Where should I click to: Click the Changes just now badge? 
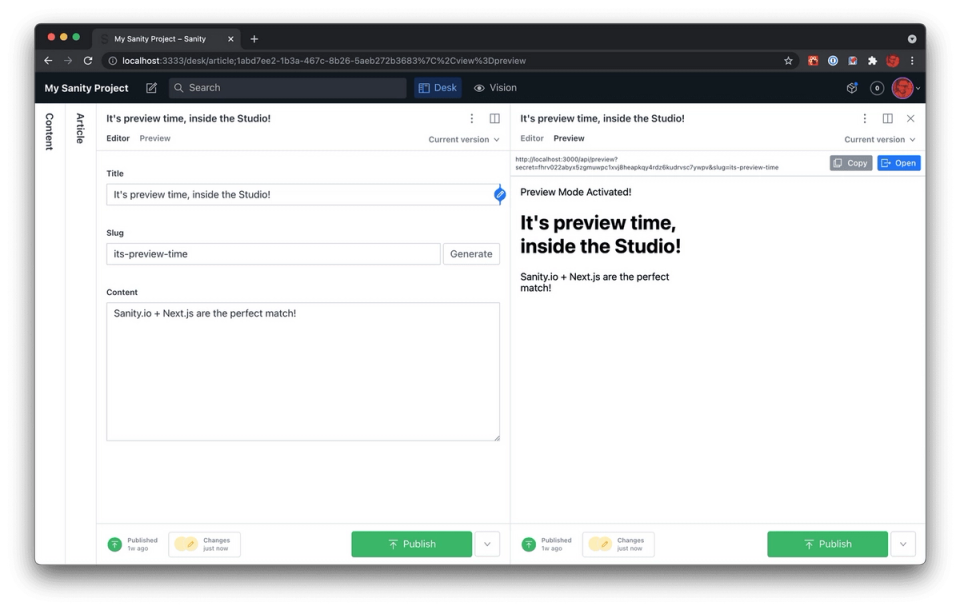pos(204,544)
